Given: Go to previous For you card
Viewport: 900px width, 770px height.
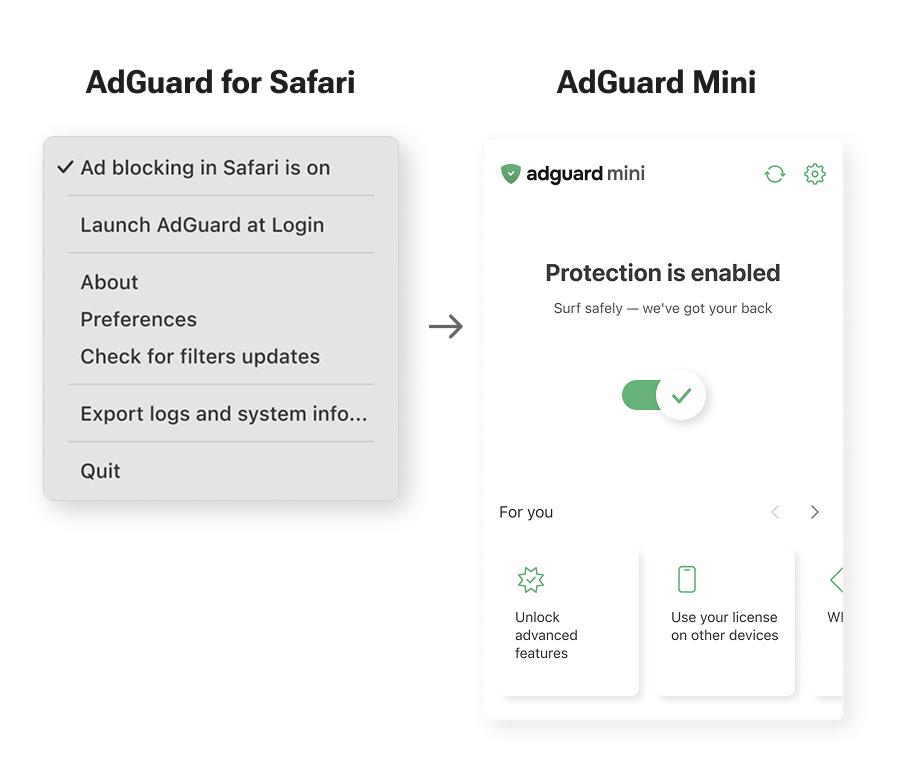Looking at the screenshot, I should click(x=775, y=512).
